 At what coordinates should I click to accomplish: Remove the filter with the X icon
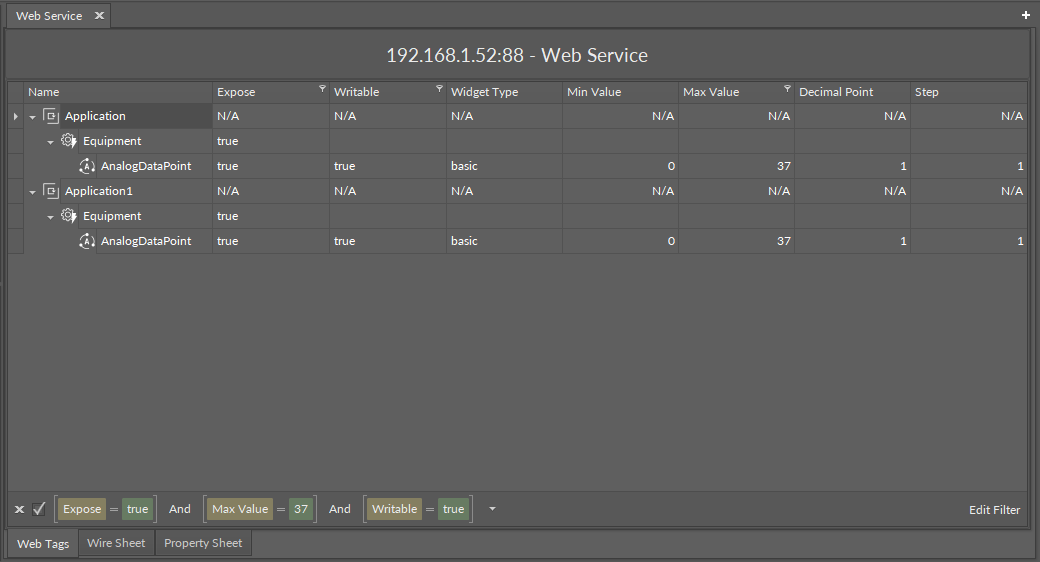click(x=19, y=509)
